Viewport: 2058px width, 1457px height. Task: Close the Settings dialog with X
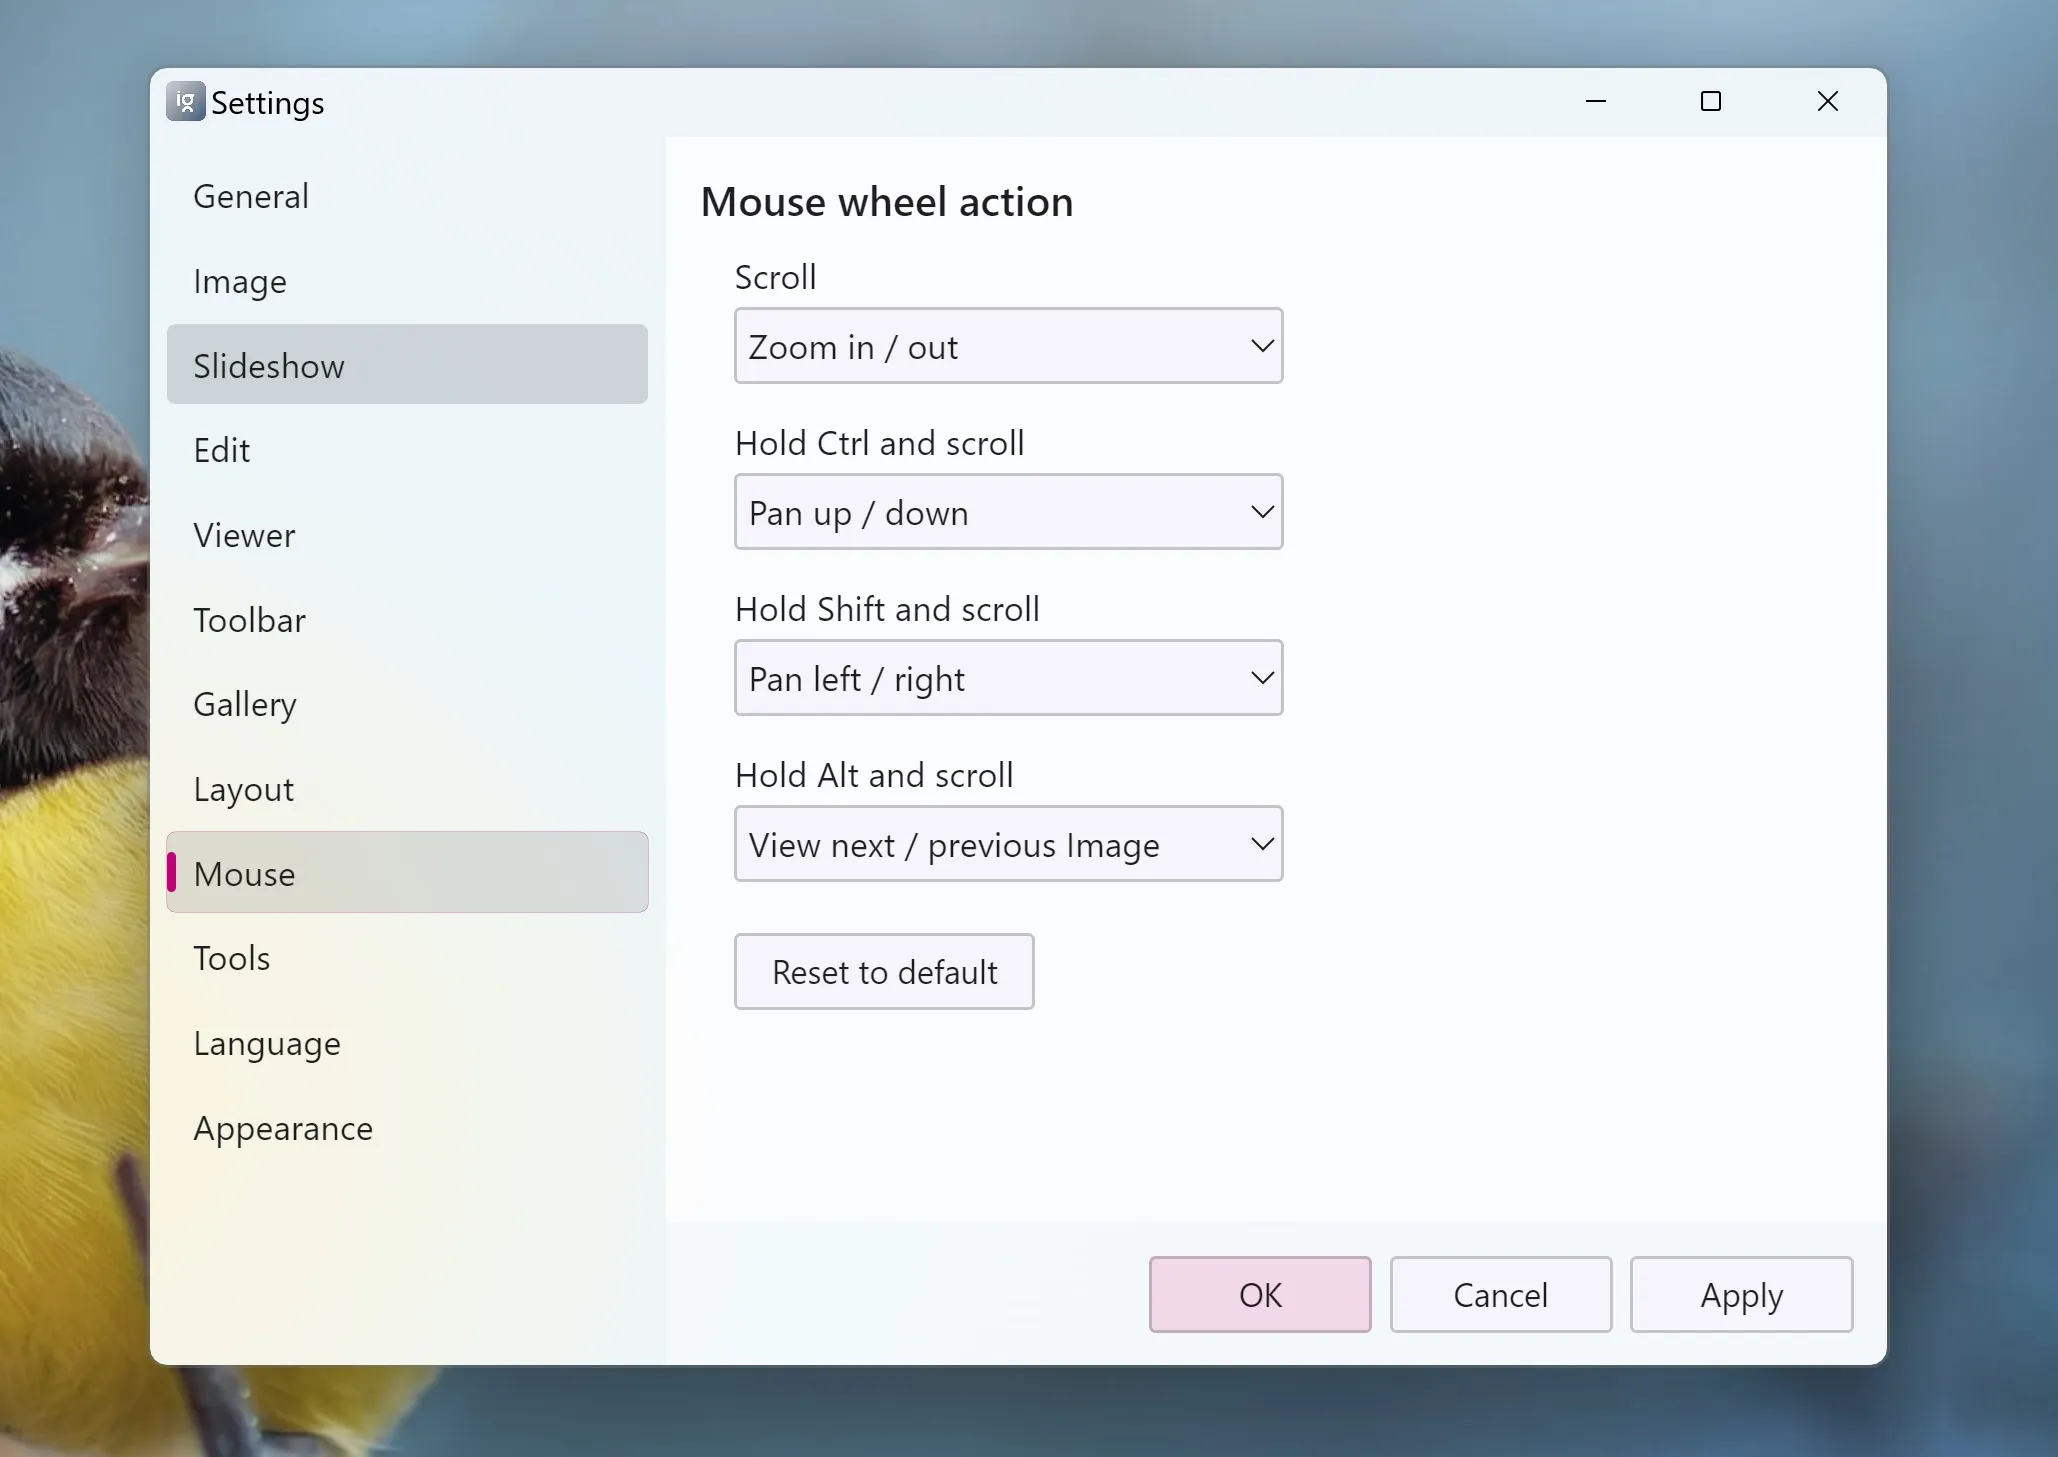(1827, 102)
